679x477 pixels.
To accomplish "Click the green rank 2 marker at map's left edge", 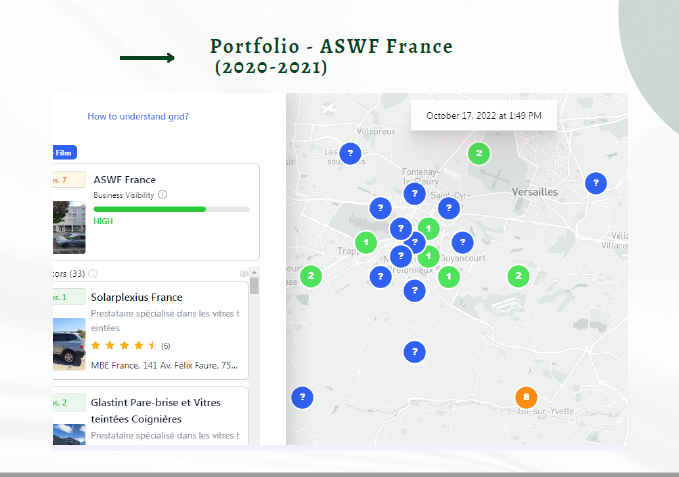I will 311,276.
